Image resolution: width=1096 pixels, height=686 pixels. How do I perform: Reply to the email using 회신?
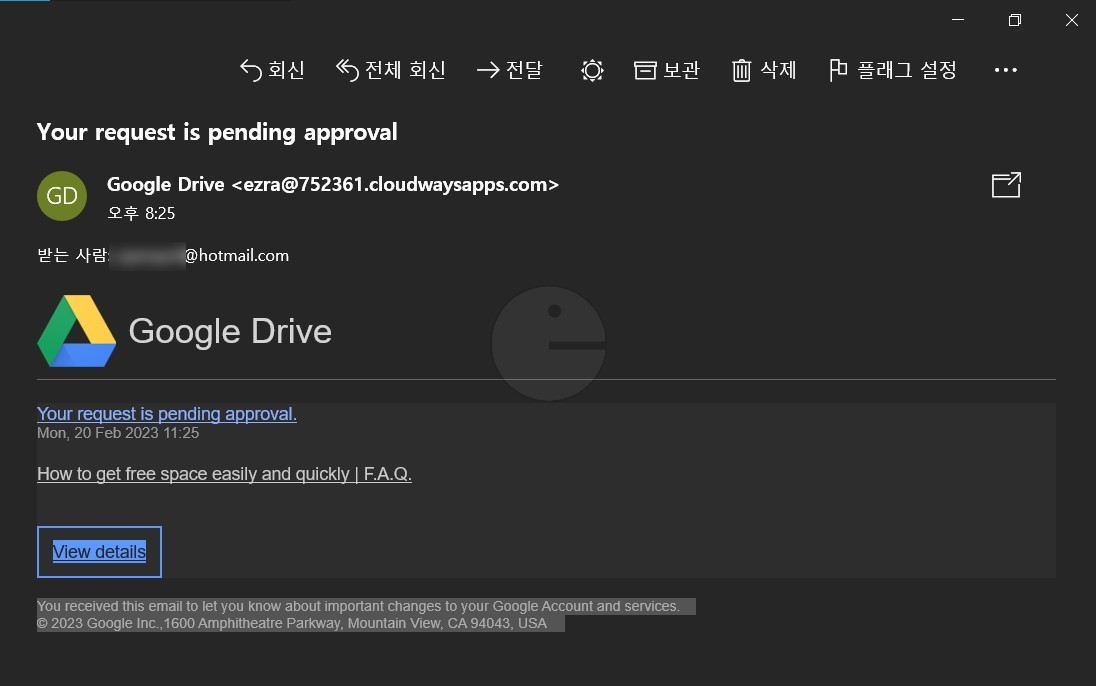(272, 70)
